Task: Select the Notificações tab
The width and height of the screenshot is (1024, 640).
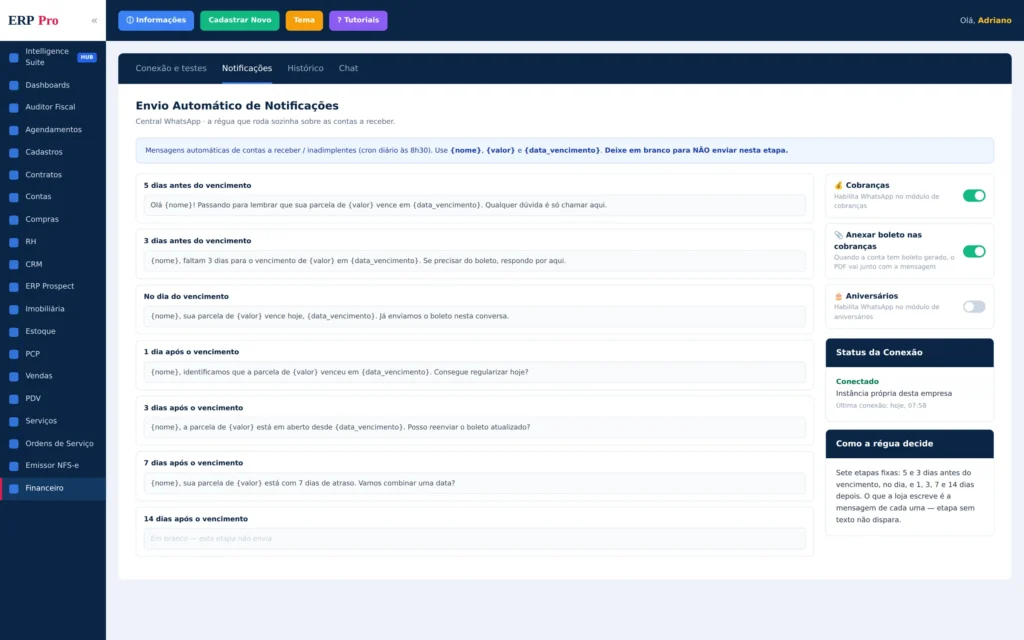Action: pyautogui.click(x=247, y=68)
